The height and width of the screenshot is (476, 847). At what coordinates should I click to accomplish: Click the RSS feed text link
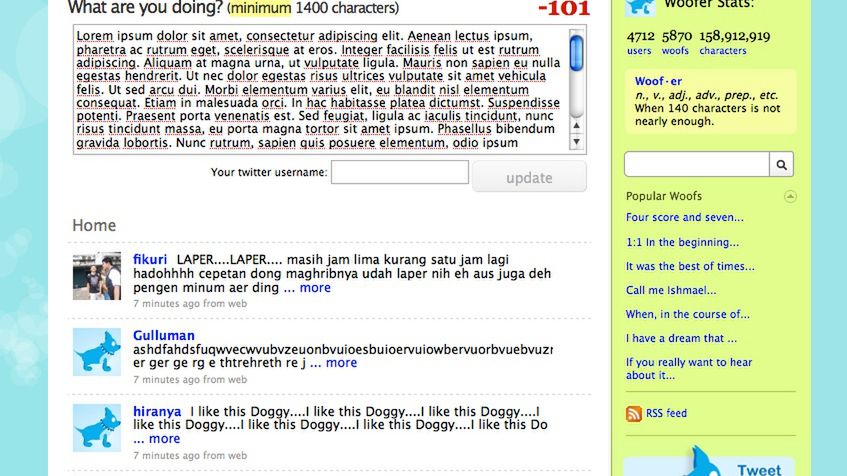click(x=666, y=413)
